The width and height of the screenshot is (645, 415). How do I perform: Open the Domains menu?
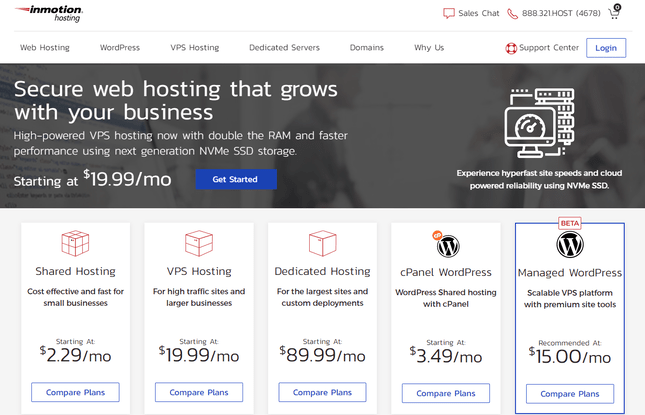[367, 48]
